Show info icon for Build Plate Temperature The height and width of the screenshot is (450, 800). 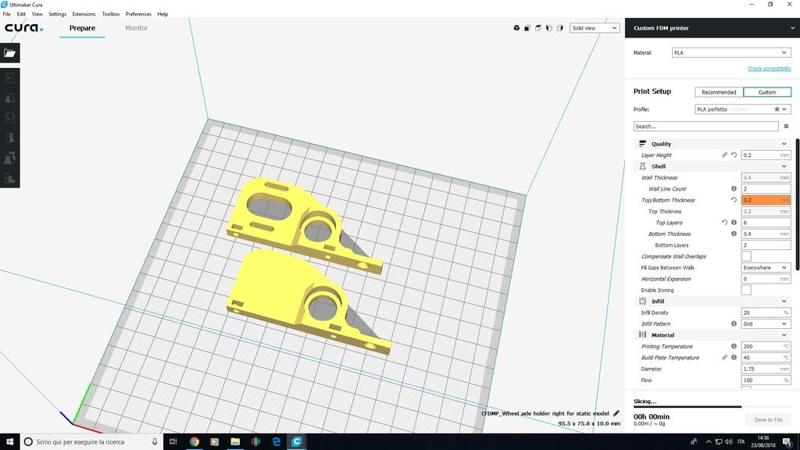point(734,357)
